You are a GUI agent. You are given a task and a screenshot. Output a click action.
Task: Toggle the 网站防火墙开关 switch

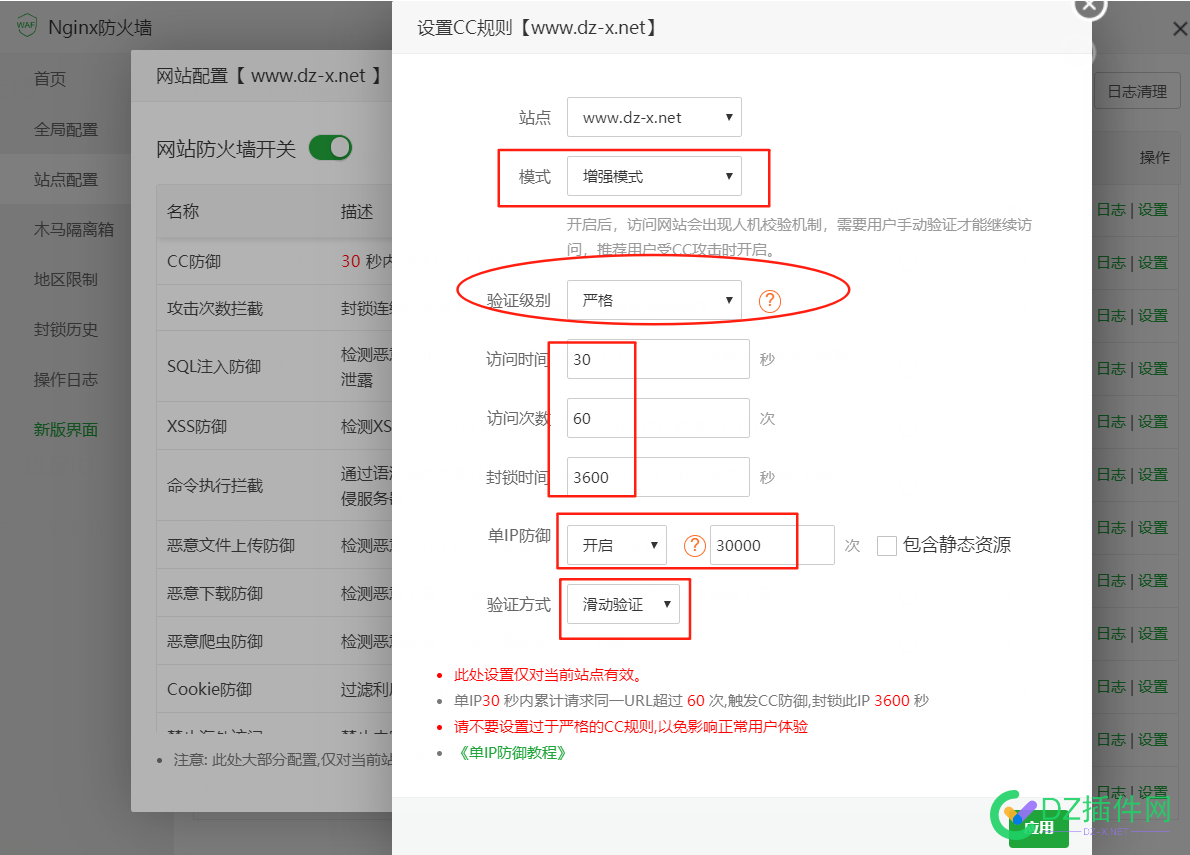(x=330, y=148)
